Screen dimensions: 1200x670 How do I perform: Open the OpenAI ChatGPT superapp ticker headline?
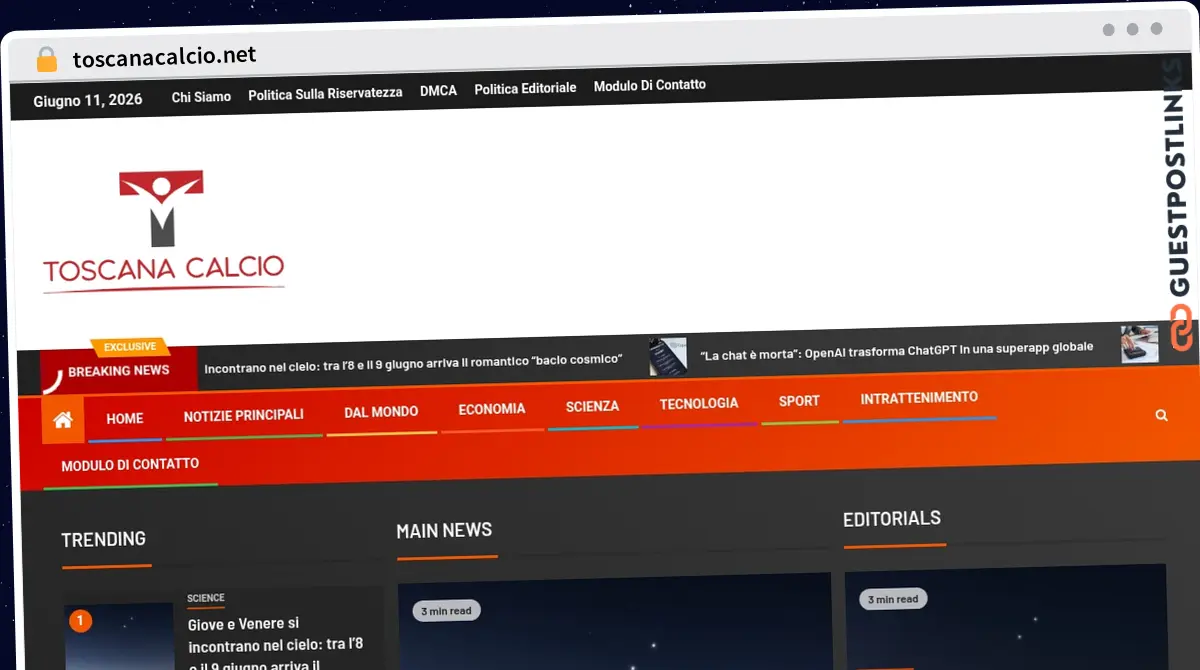(x=896, y=350)
